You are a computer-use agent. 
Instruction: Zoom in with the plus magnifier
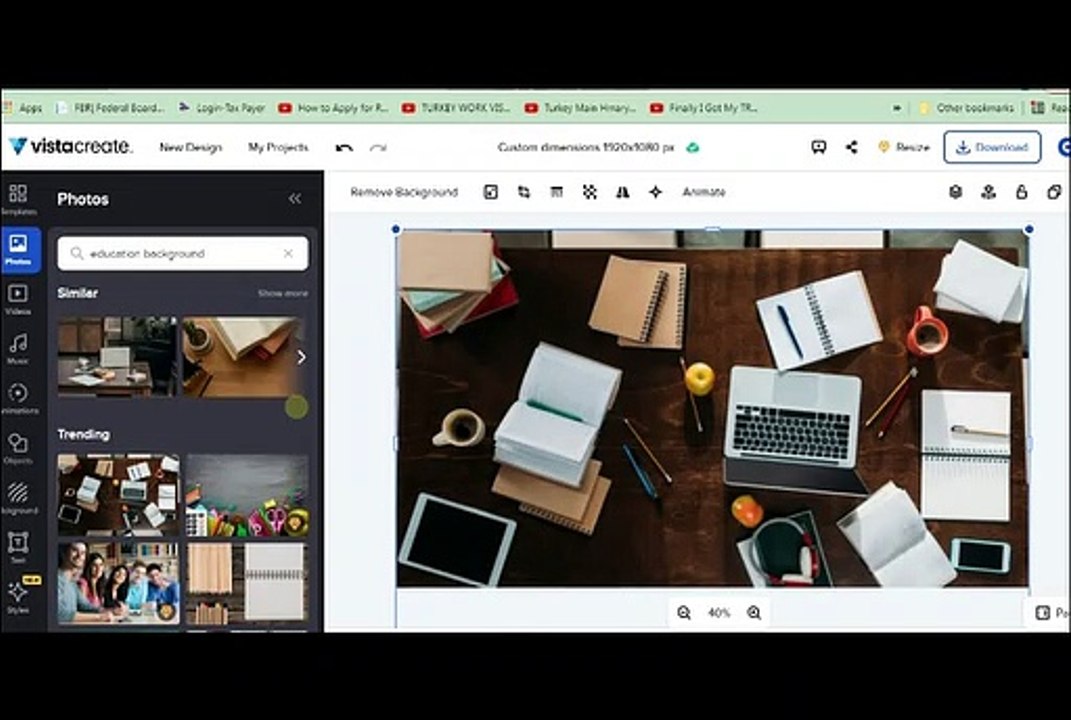pyautogui.click(x=753, y=613)
